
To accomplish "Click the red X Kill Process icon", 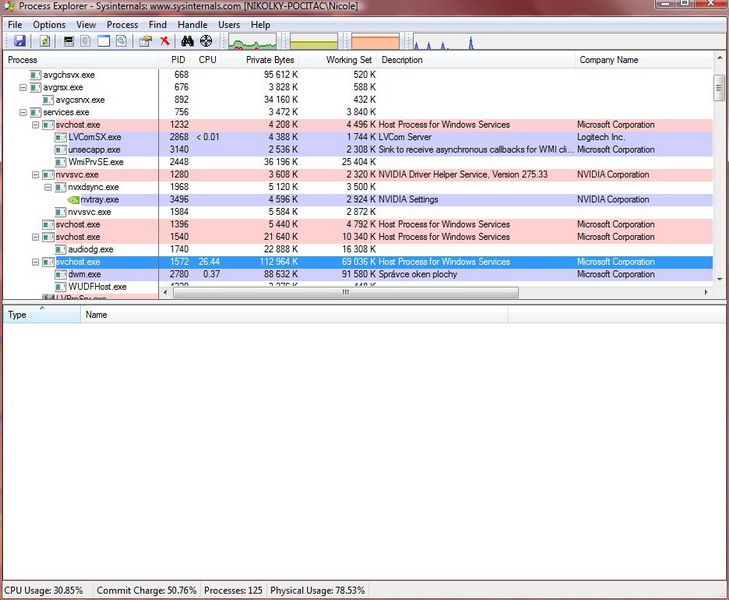I will (165, 41).
